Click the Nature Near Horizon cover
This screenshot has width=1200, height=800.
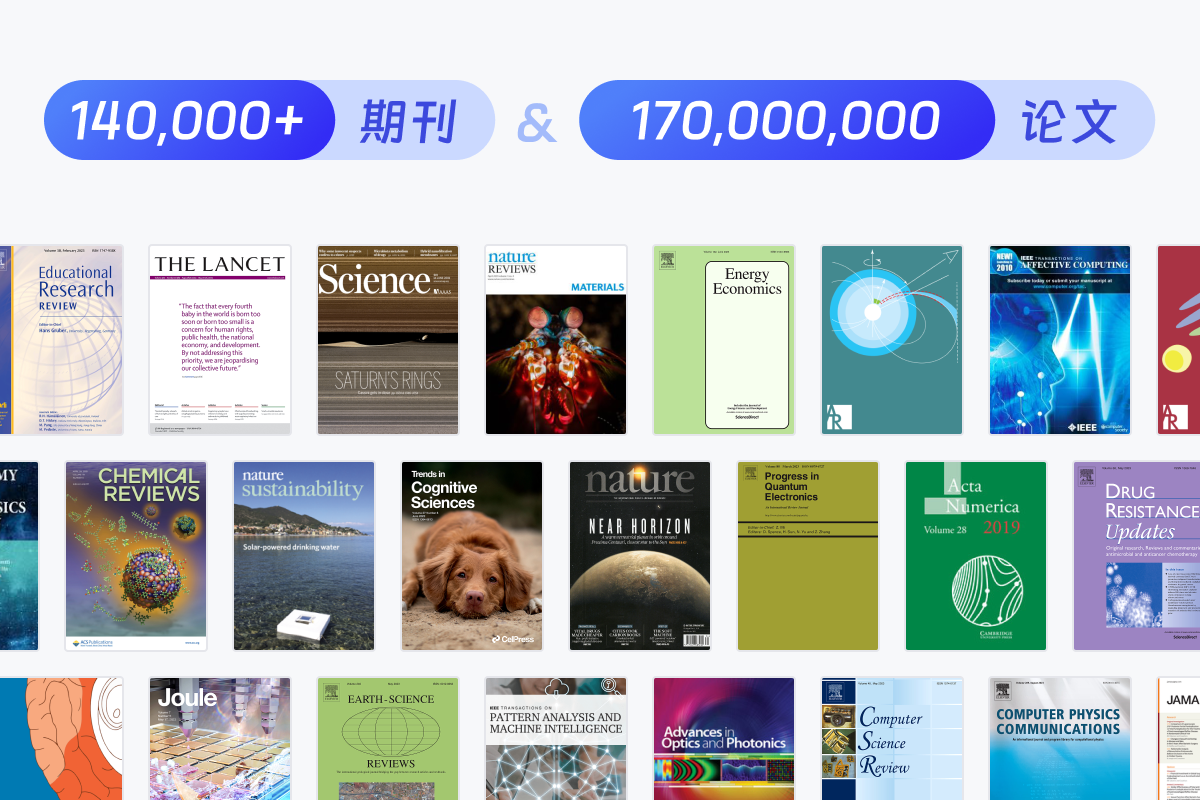point(640,556)
